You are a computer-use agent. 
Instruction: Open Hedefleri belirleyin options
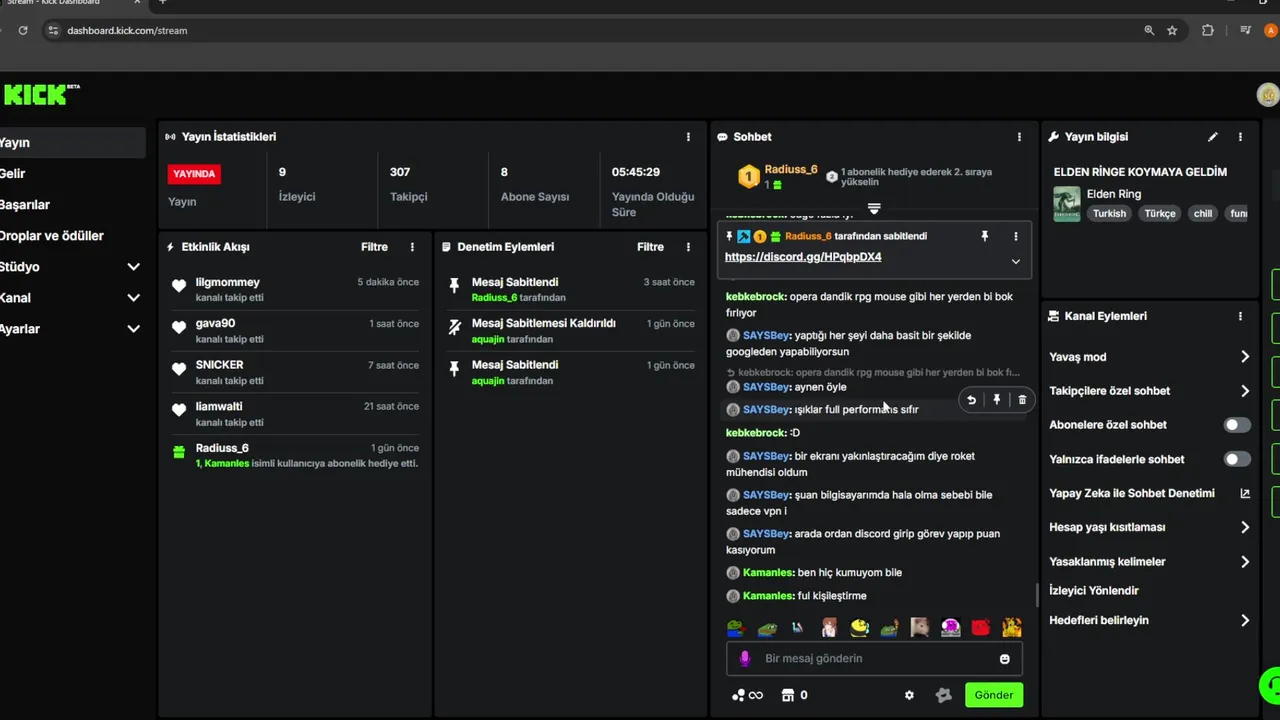coord(1149,621)
